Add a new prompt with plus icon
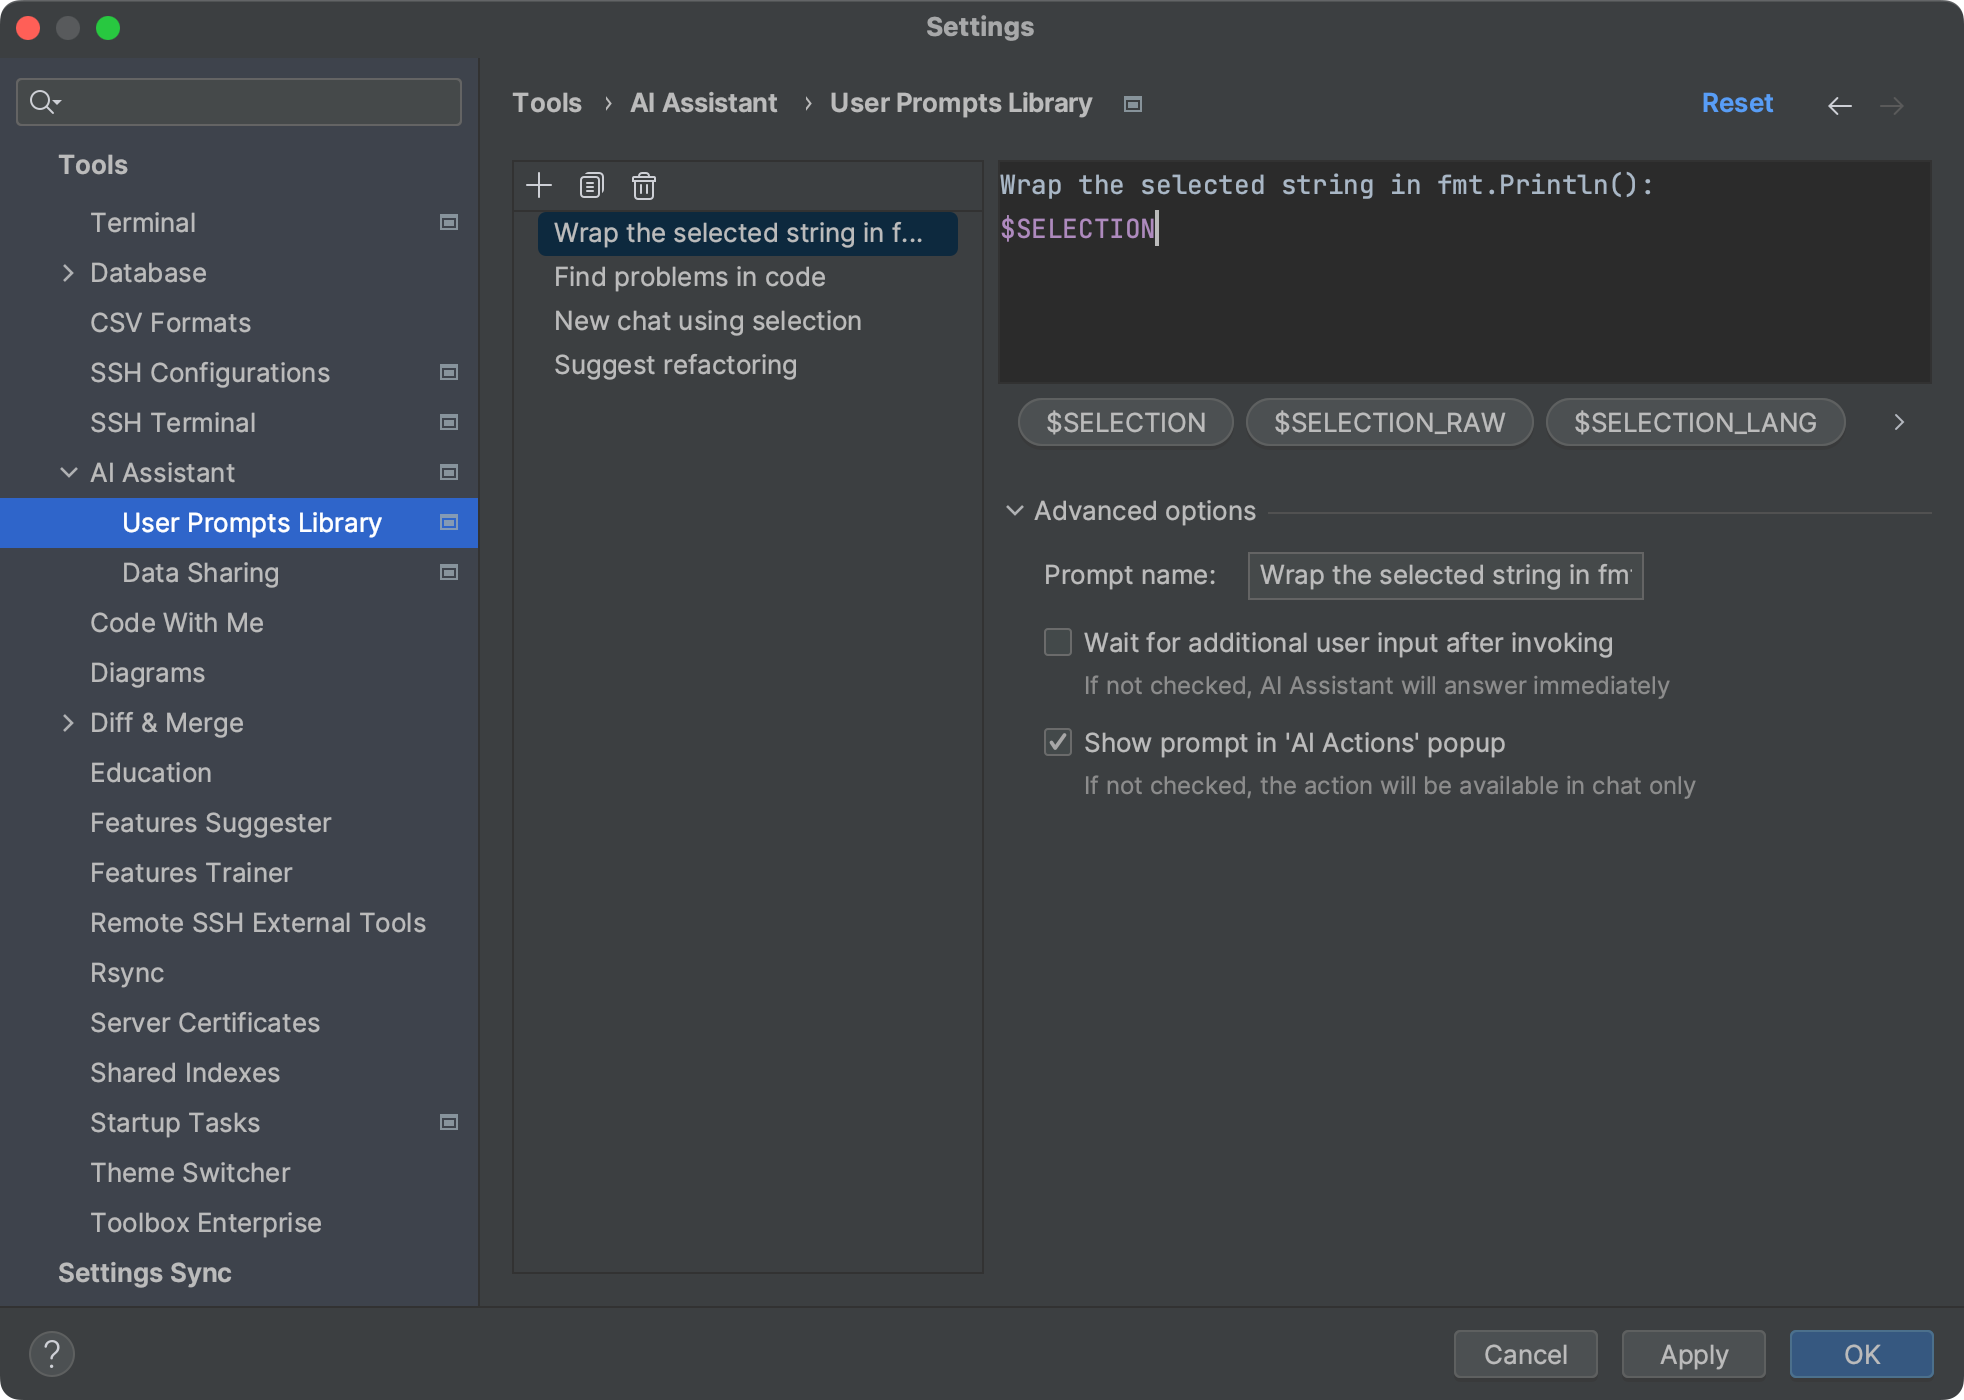This screenshot has width=1964, height=1400. click(x=539, y=185)
